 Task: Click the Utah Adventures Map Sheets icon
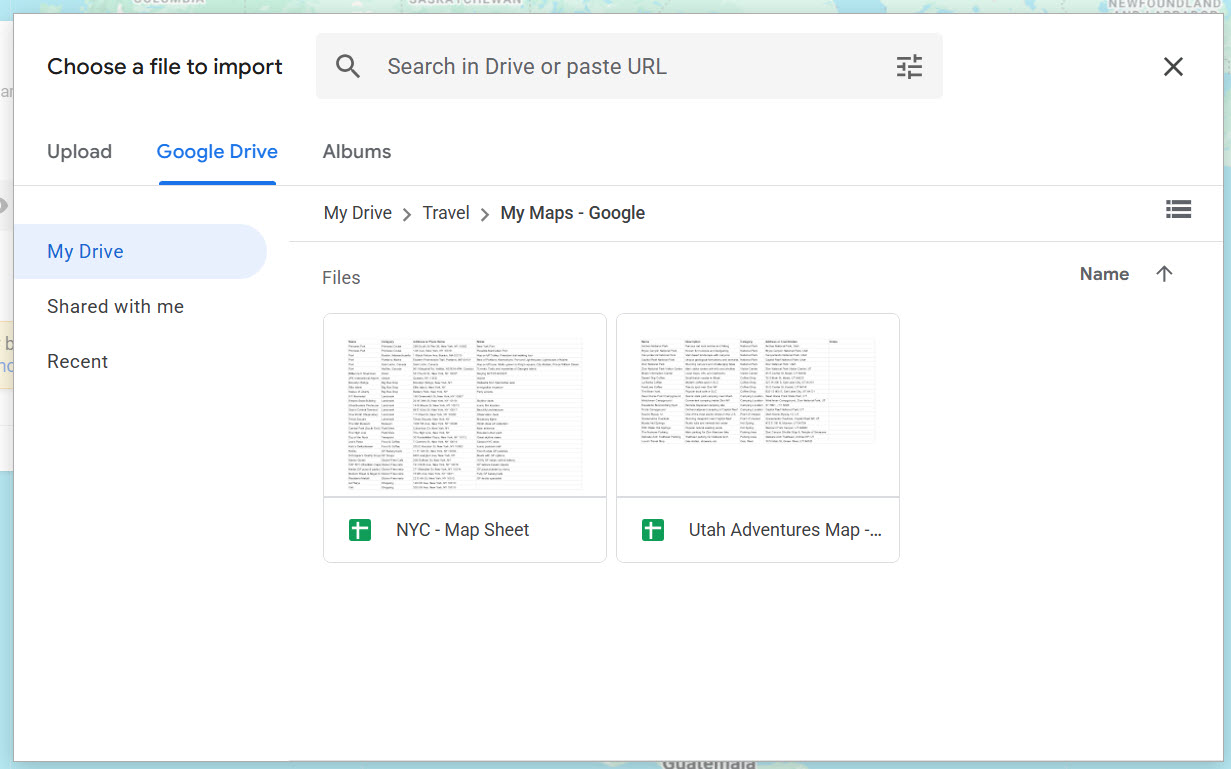[653, 530]
